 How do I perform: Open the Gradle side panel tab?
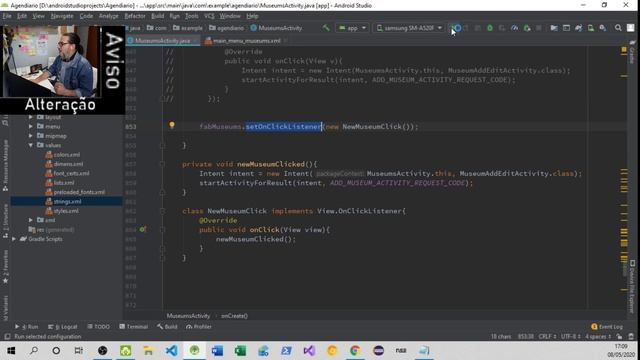tap(632, 52)
